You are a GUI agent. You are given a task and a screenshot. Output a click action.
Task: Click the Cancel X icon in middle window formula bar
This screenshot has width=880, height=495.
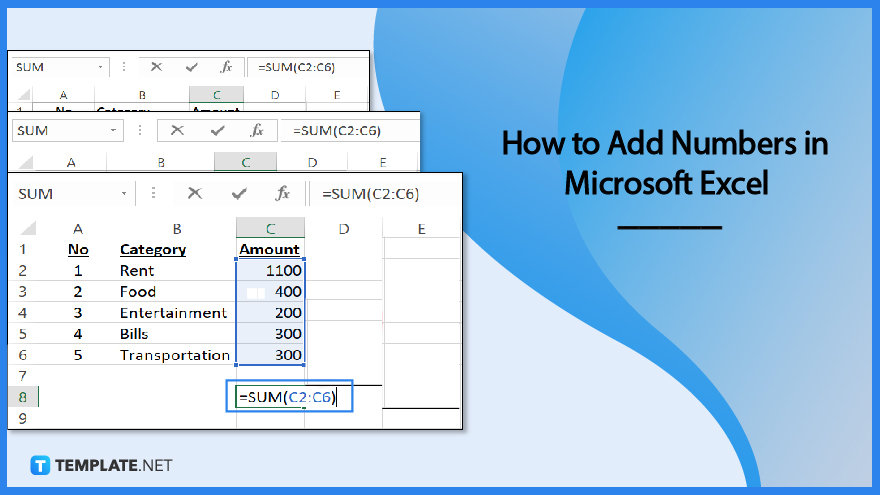pos(177,130)
